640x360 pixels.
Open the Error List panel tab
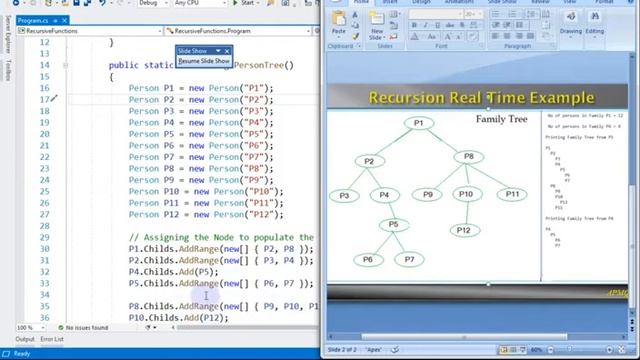click(52, 339)
